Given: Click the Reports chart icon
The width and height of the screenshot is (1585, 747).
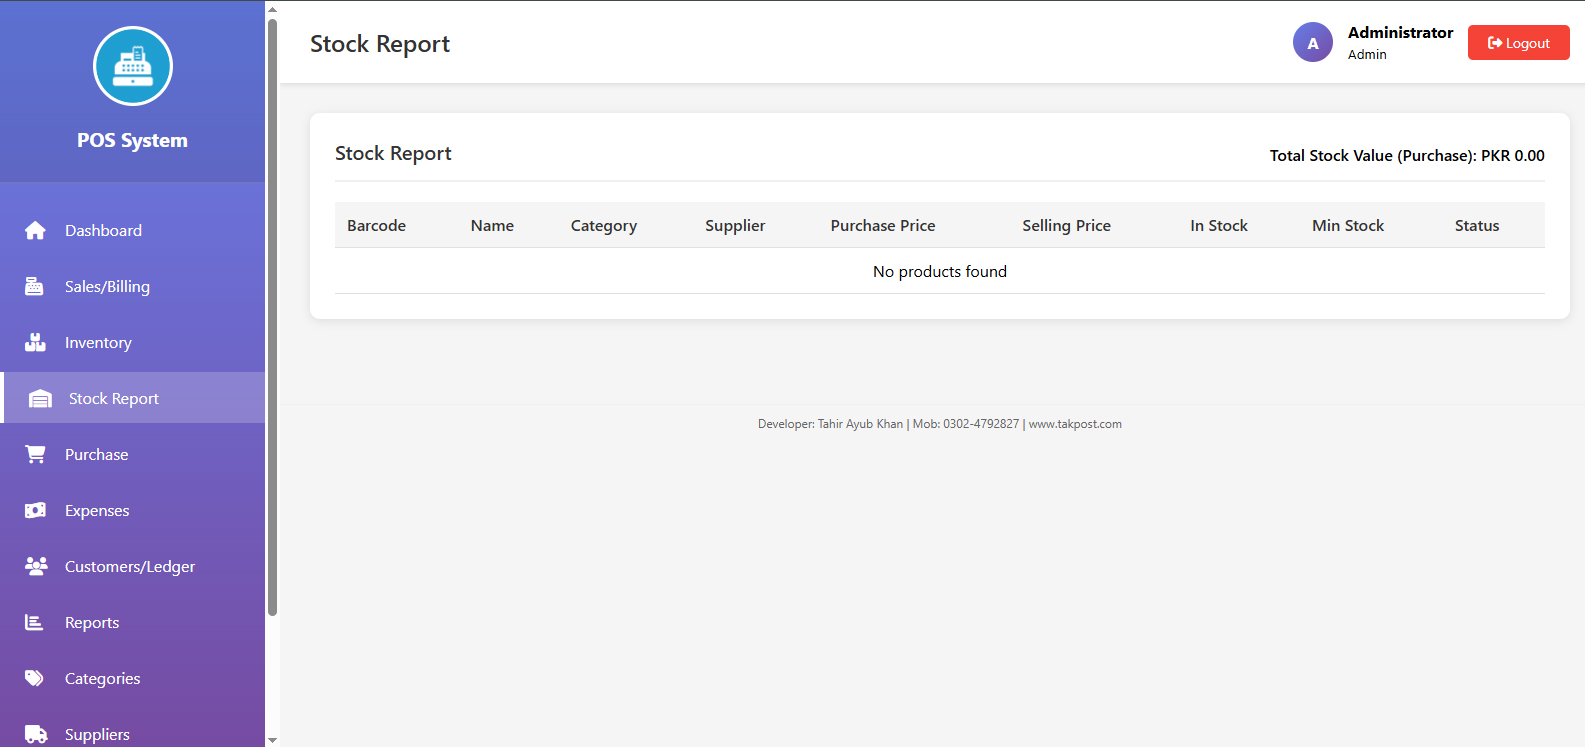Looking at the screenshot, I should (x=34, y=623).
